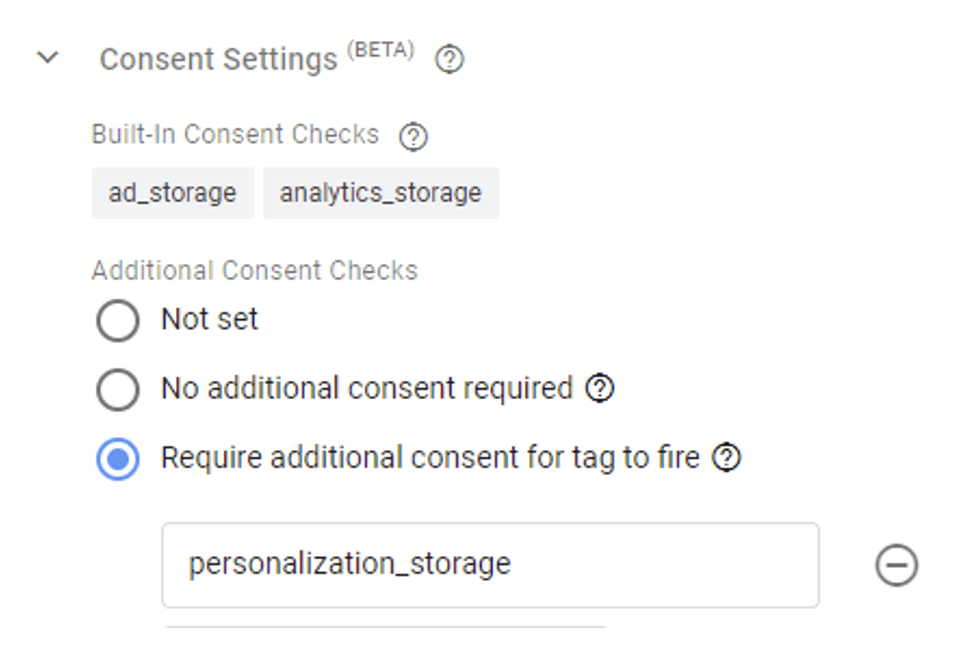Select the Not set radio button
964x664 pixels.
coord(117,320)
